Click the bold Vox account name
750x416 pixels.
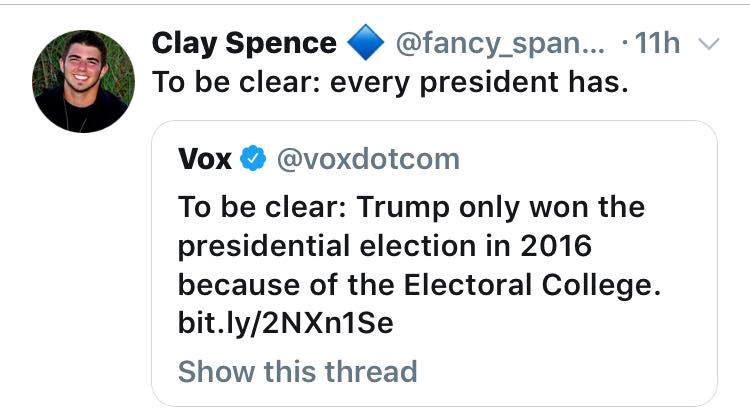[x=205, y=159]
